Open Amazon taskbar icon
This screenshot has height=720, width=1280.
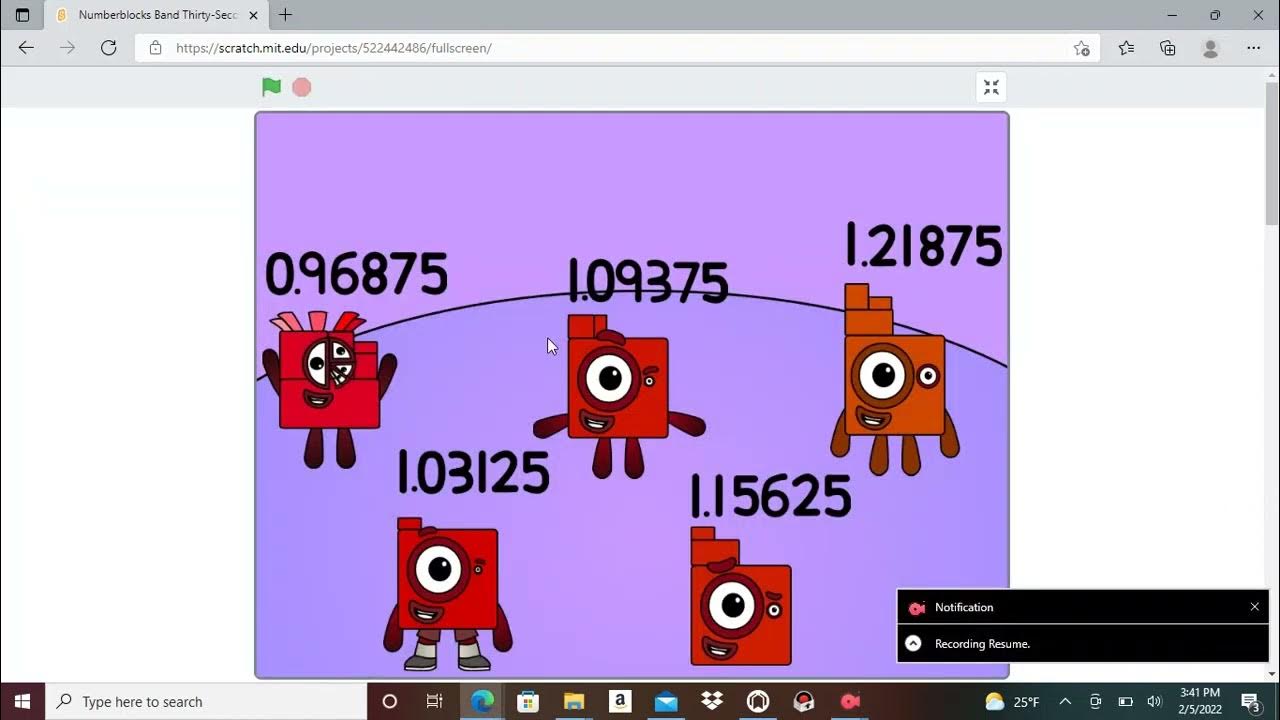point(620,701)
